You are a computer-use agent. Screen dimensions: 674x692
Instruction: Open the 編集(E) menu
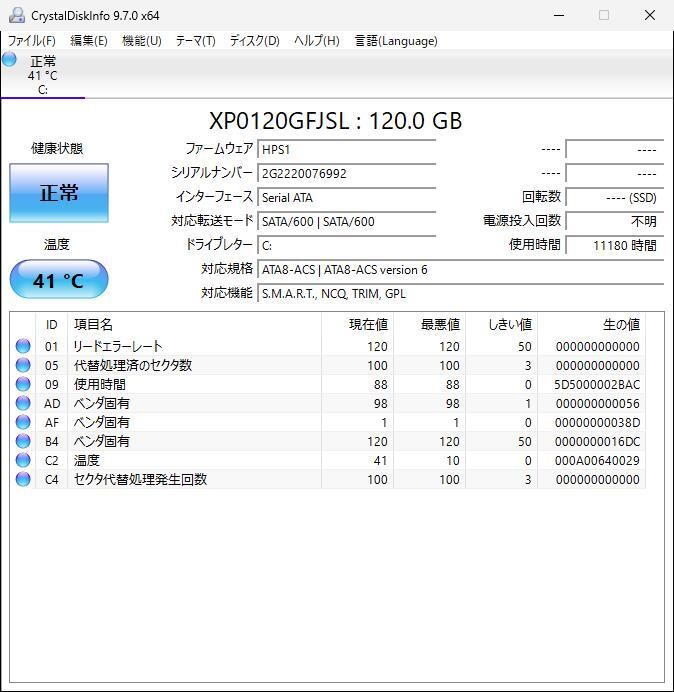(x=89, y=41)
